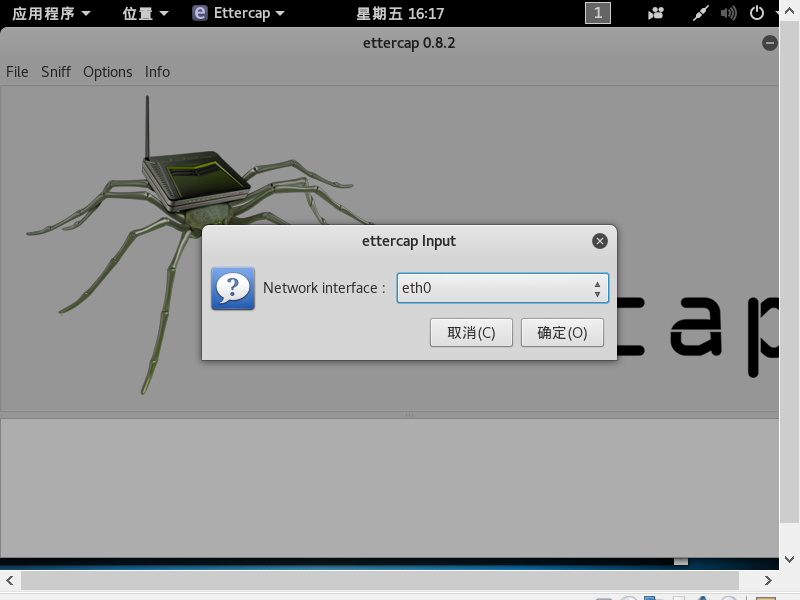Click the combo box up/down arrows
800x600 pixels.
[597, 289]
